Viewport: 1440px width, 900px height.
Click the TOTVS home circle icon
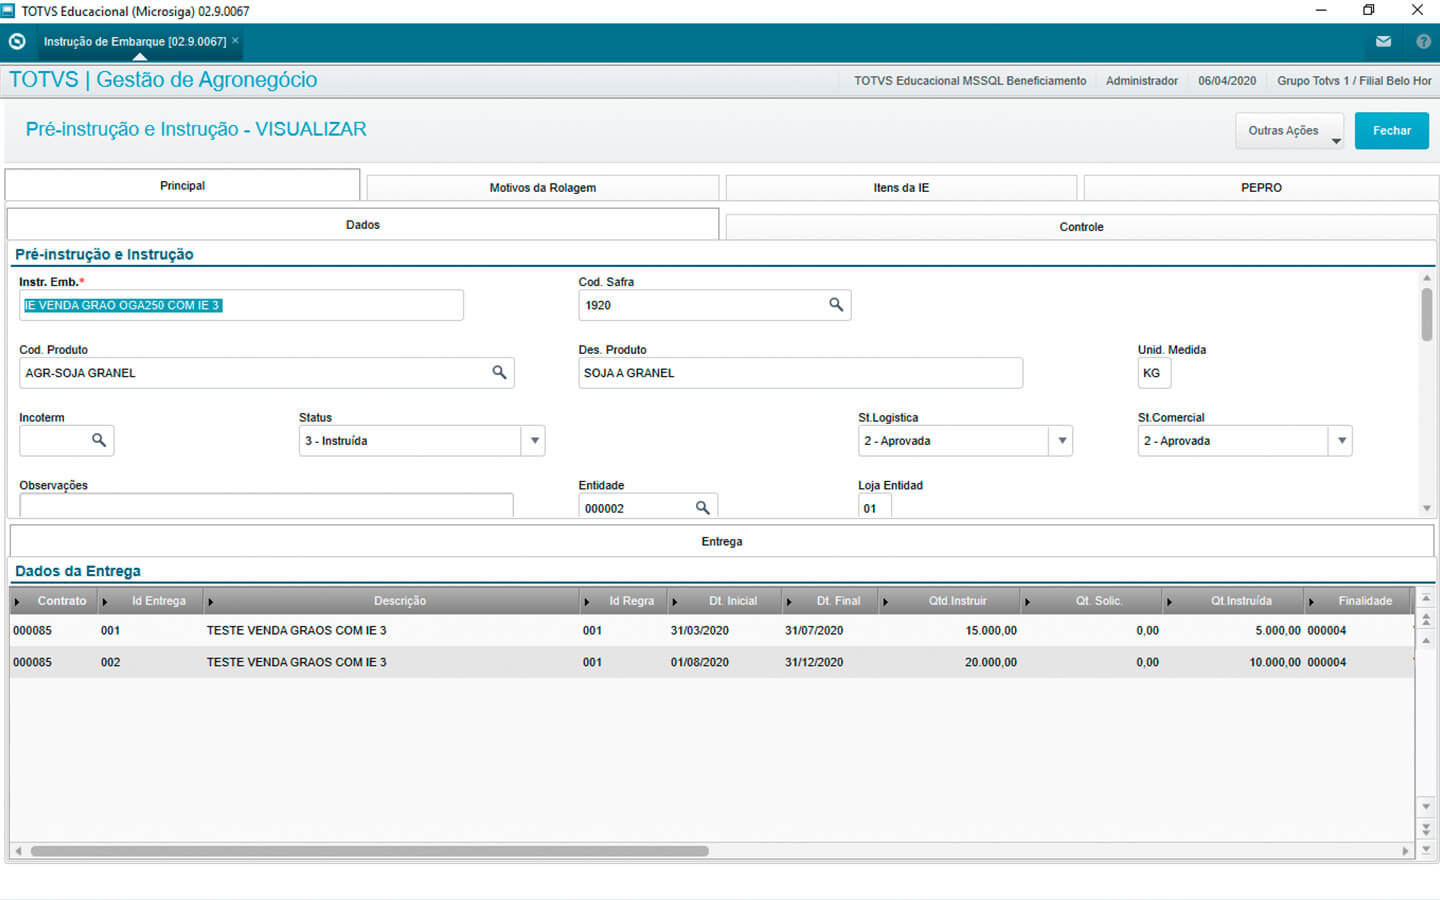(x=17, y=42)
